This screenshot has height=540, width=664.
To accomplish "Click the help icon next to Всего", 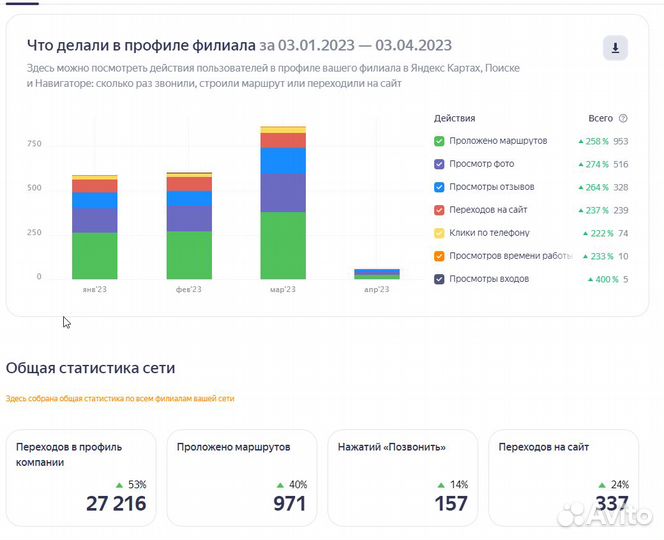I will click(623, 118).
